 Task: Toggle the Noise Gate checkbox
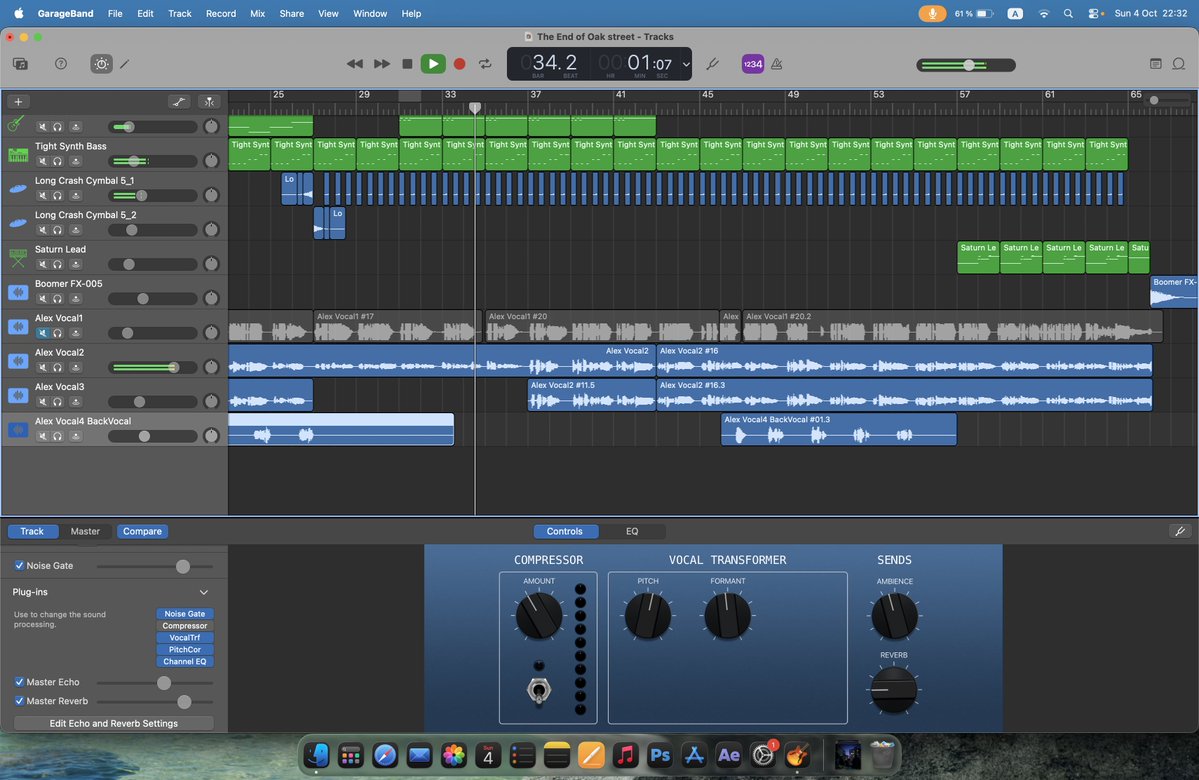click(19, 566)
